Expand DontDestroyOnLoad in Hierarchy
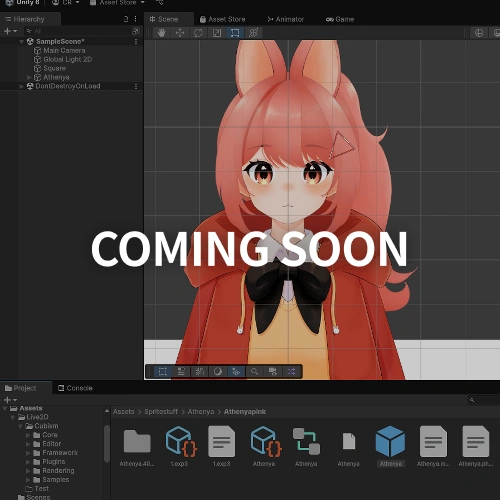Screen dimensions: 500x500 (x=21, y=86)
